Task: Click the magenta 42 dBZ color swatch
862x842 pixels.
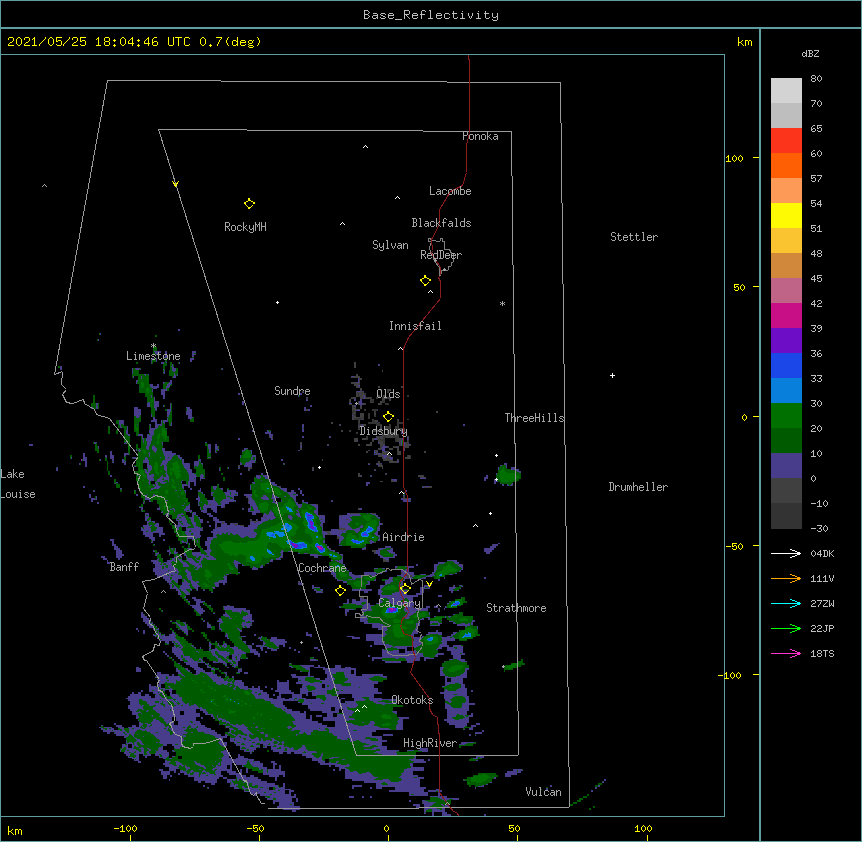Action: click(x=786, y=315)
